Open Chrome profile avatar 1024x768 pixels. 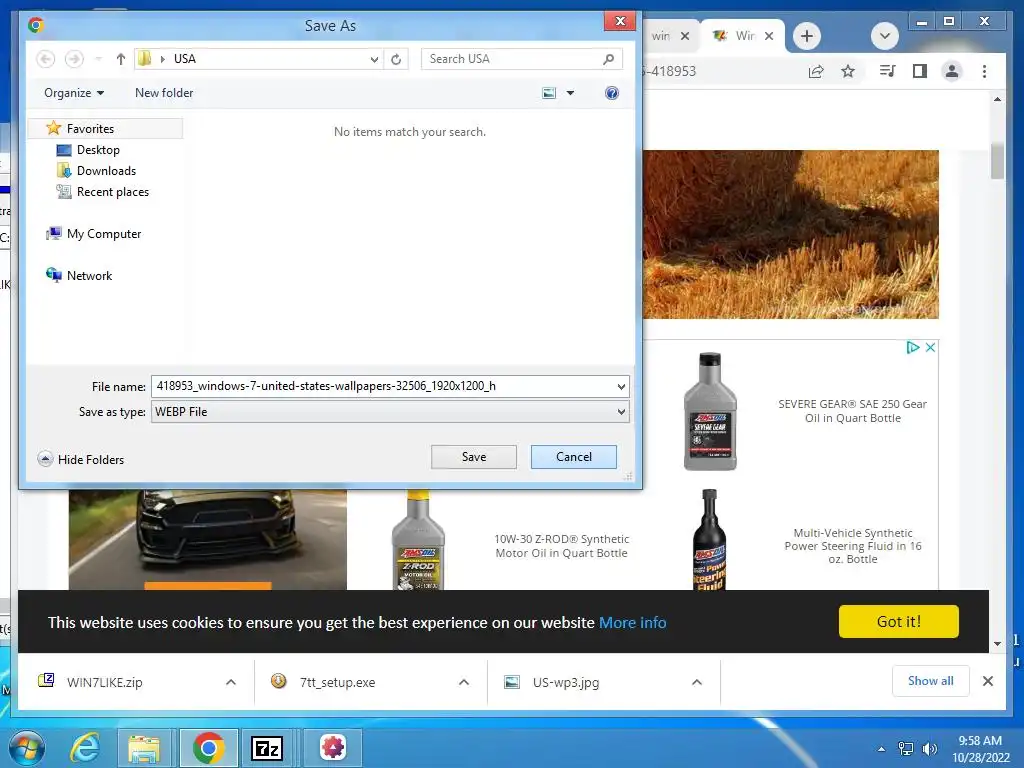(952, 71)
